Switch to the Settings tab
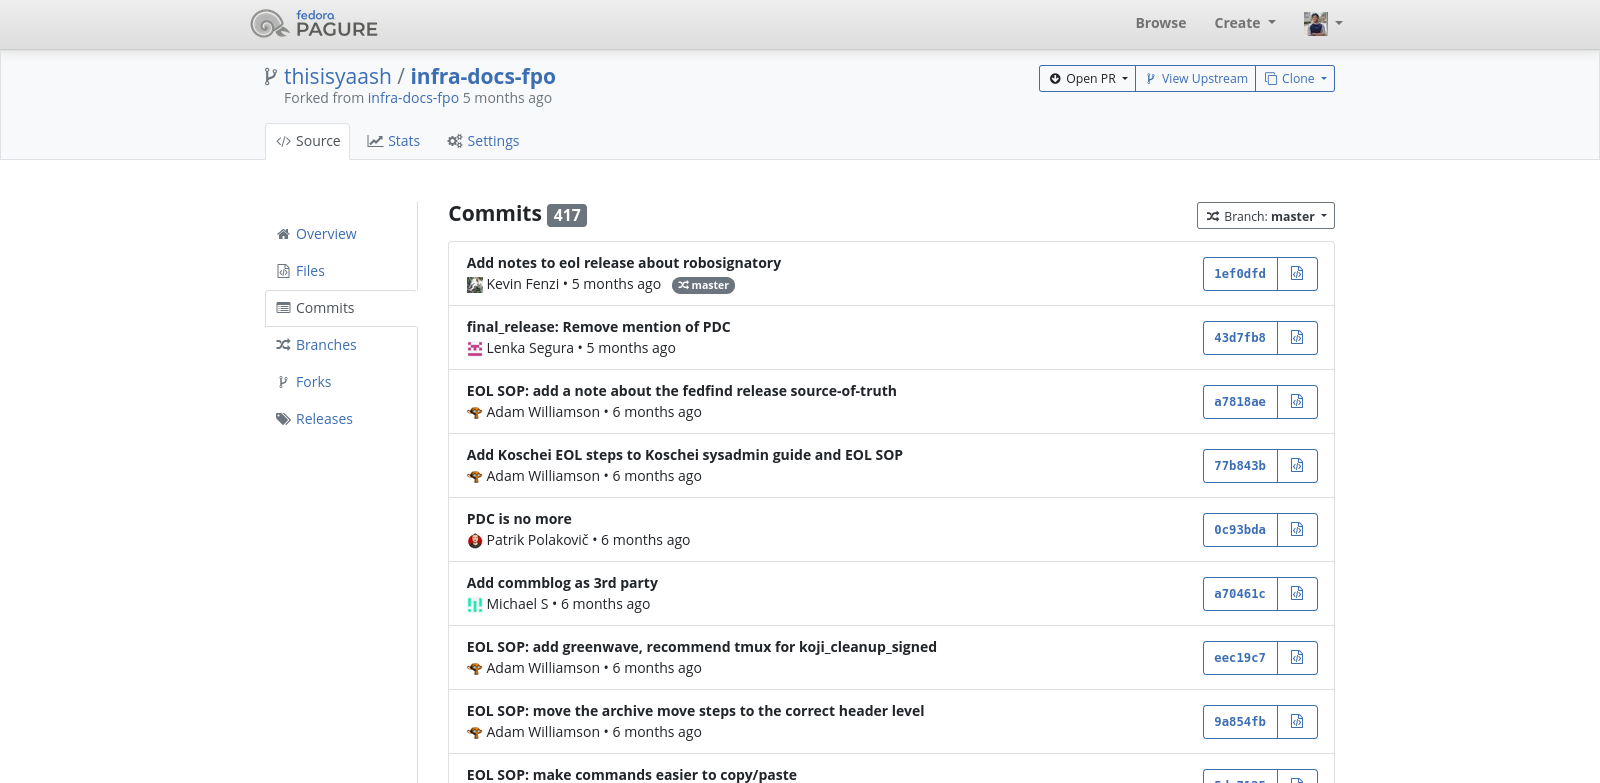The width and height of the screenshot is (1600, 783). coord(483,141)
